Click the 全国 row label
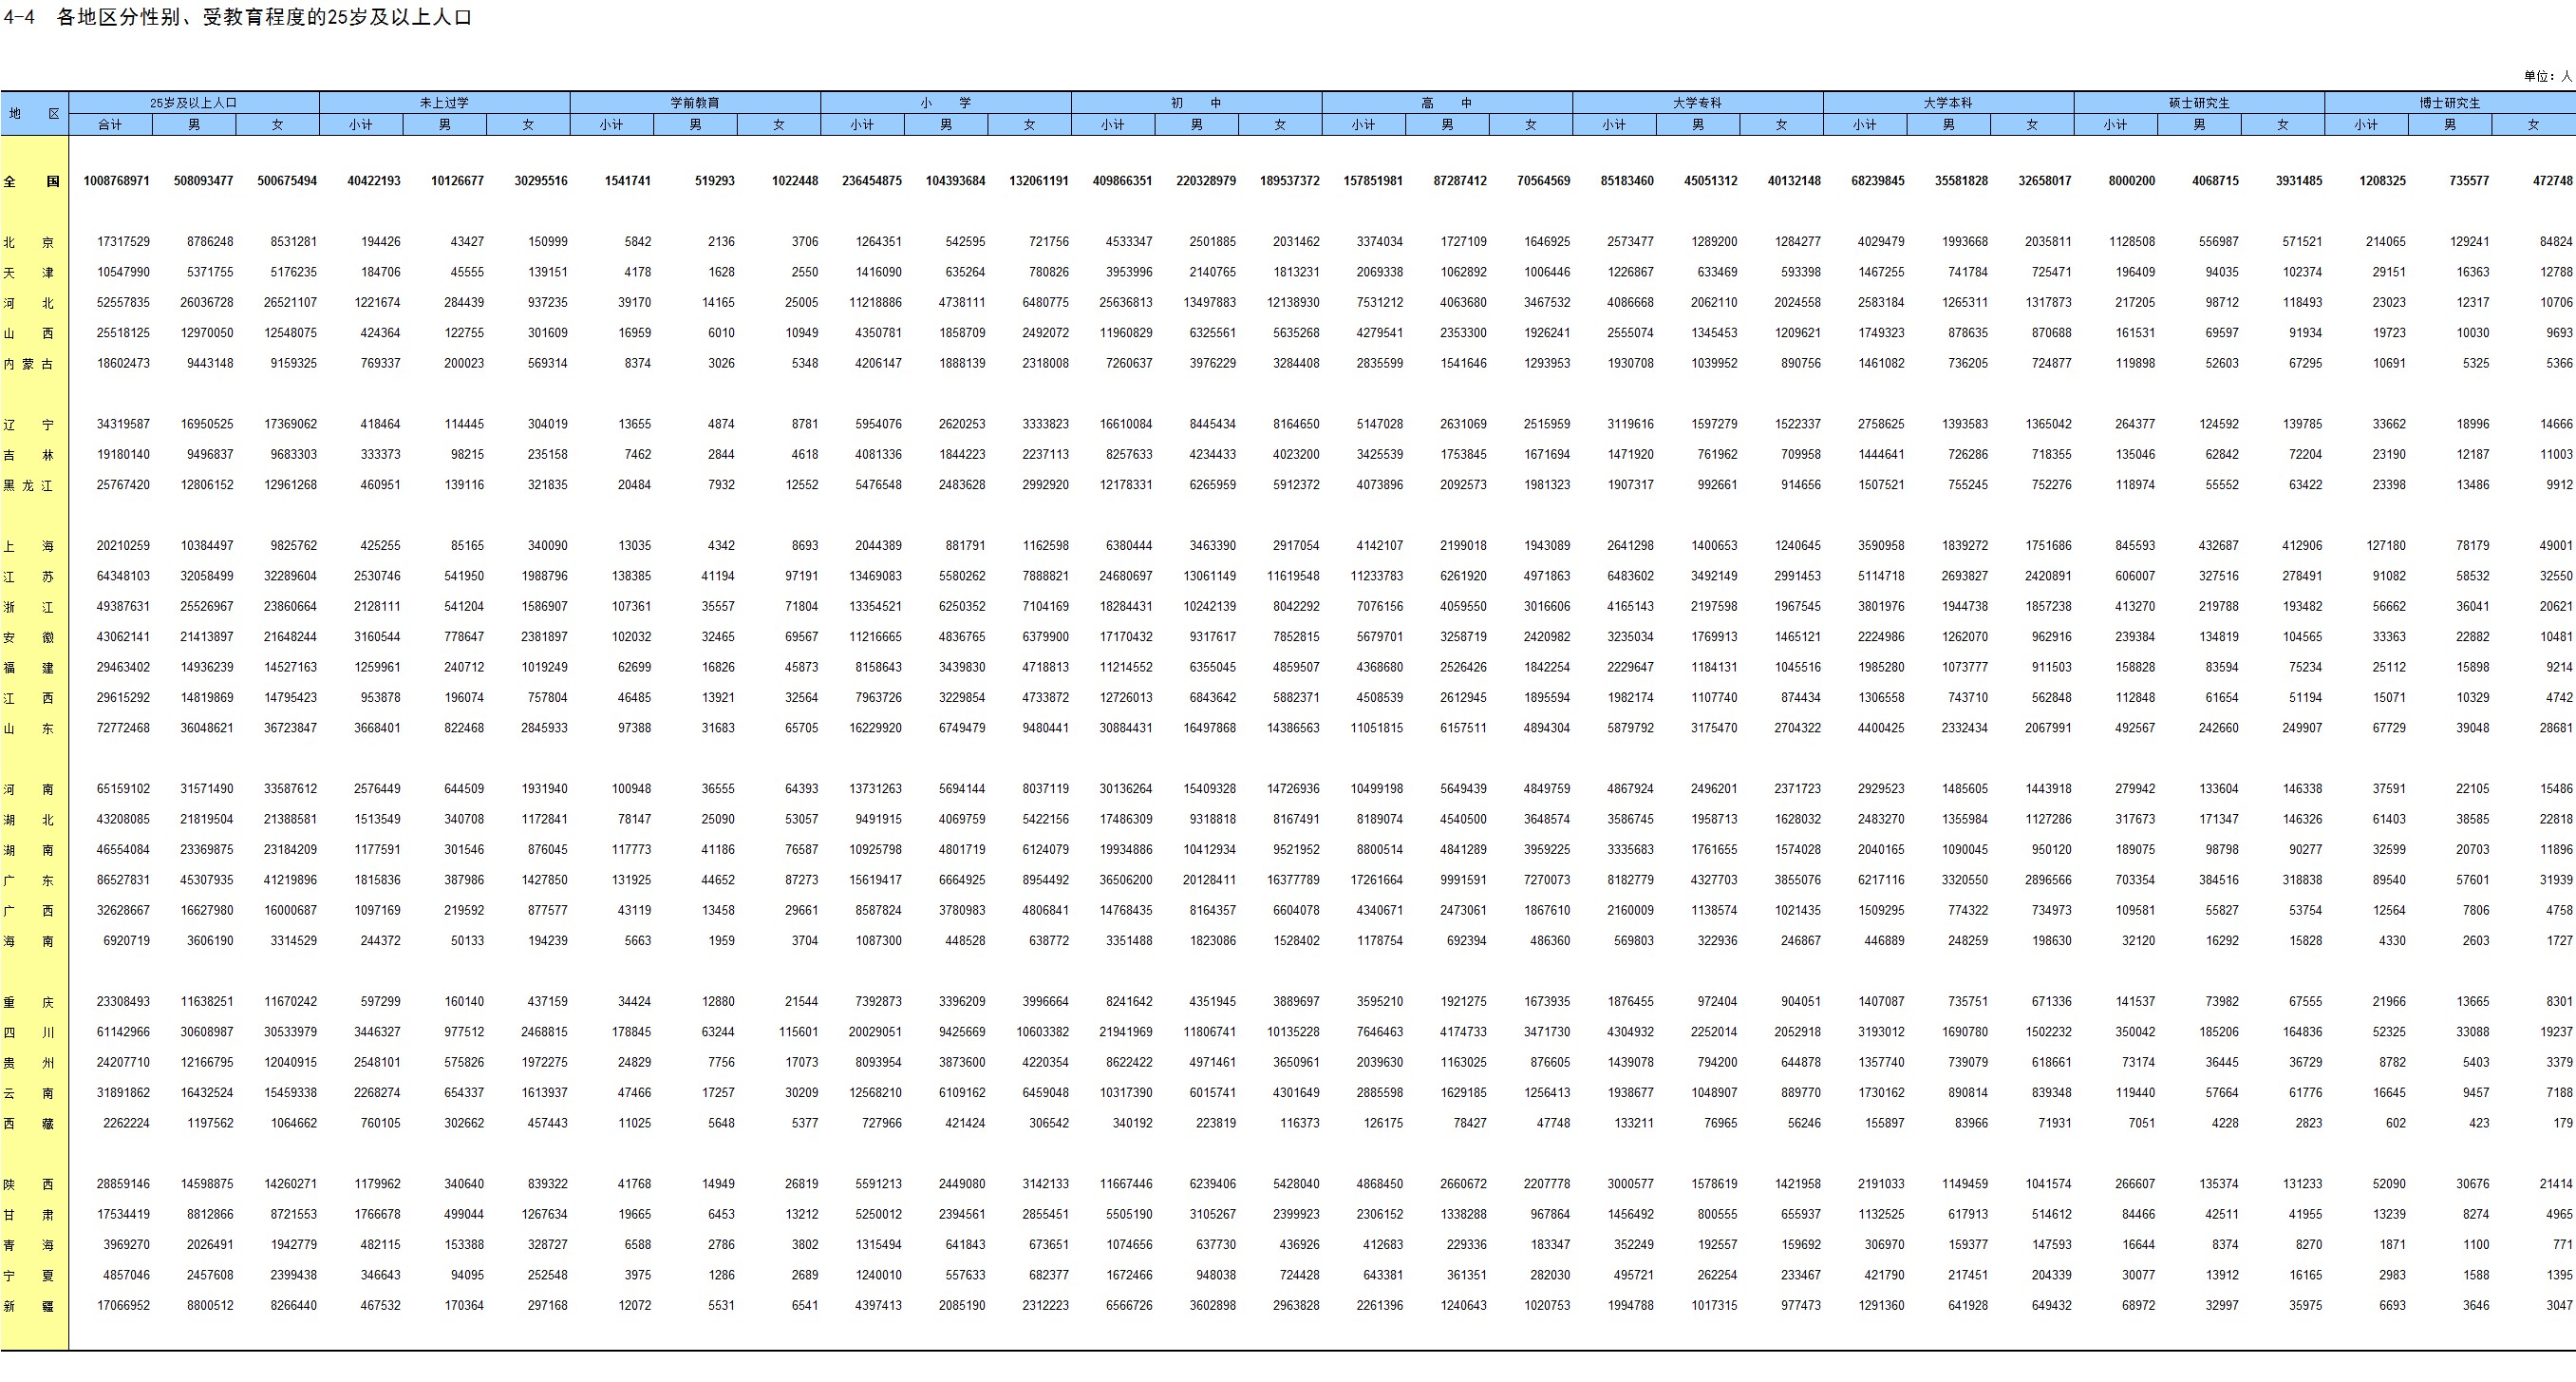Screen dimensions: 2576x1382 (32, 182)
